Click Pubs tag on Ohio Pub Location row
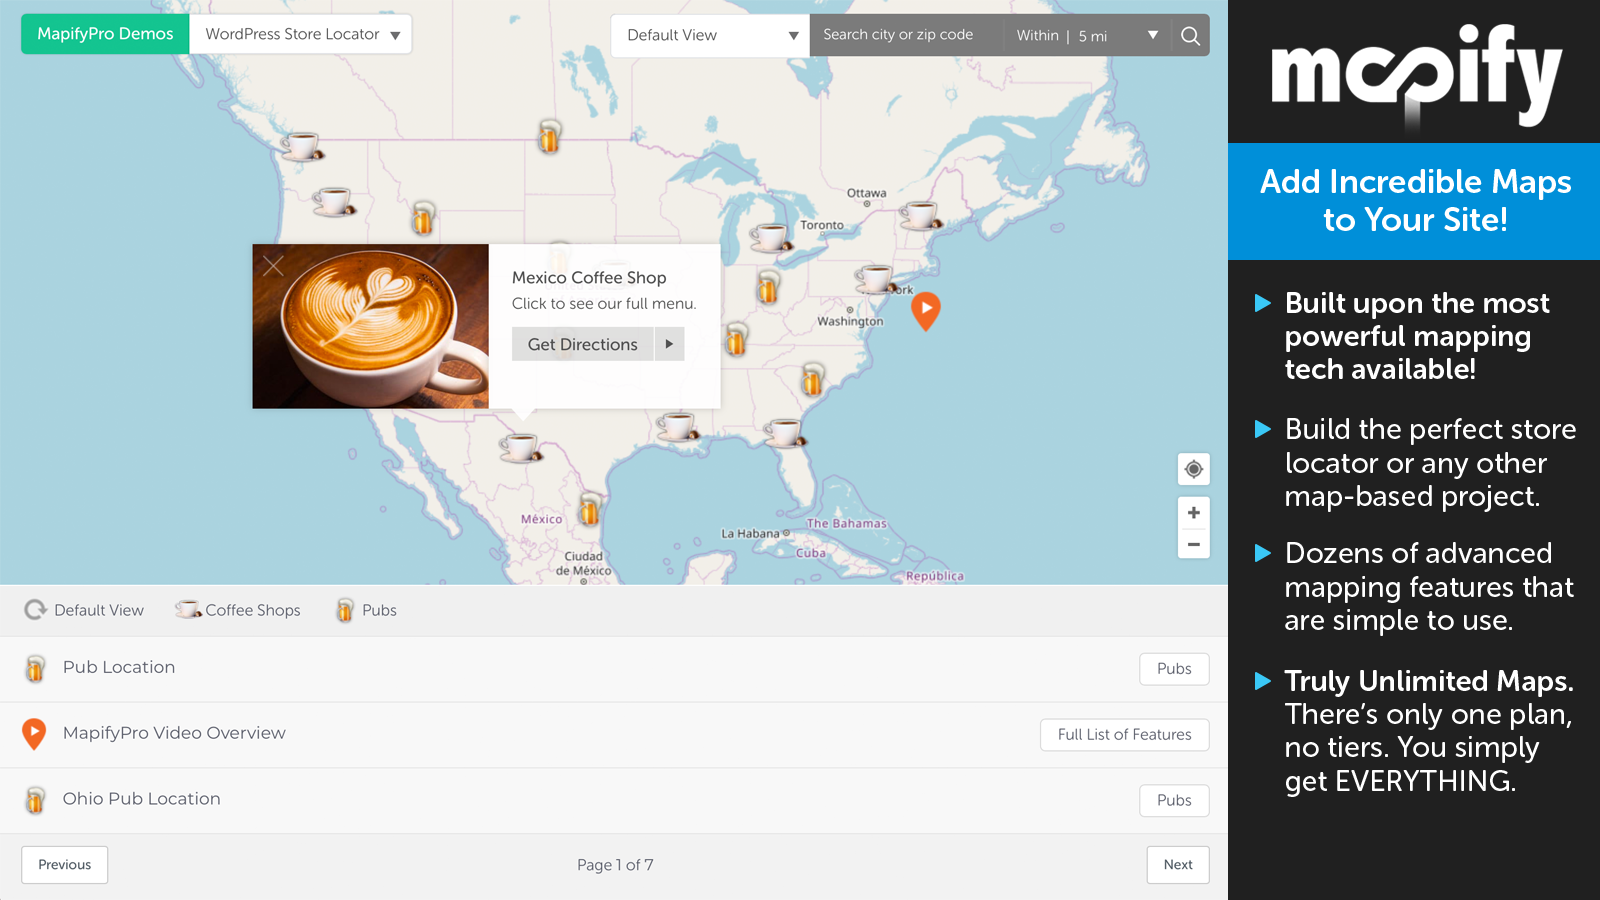This screenshot has width=1600, height=900. pyautogui.click(x=1174, y=800)
